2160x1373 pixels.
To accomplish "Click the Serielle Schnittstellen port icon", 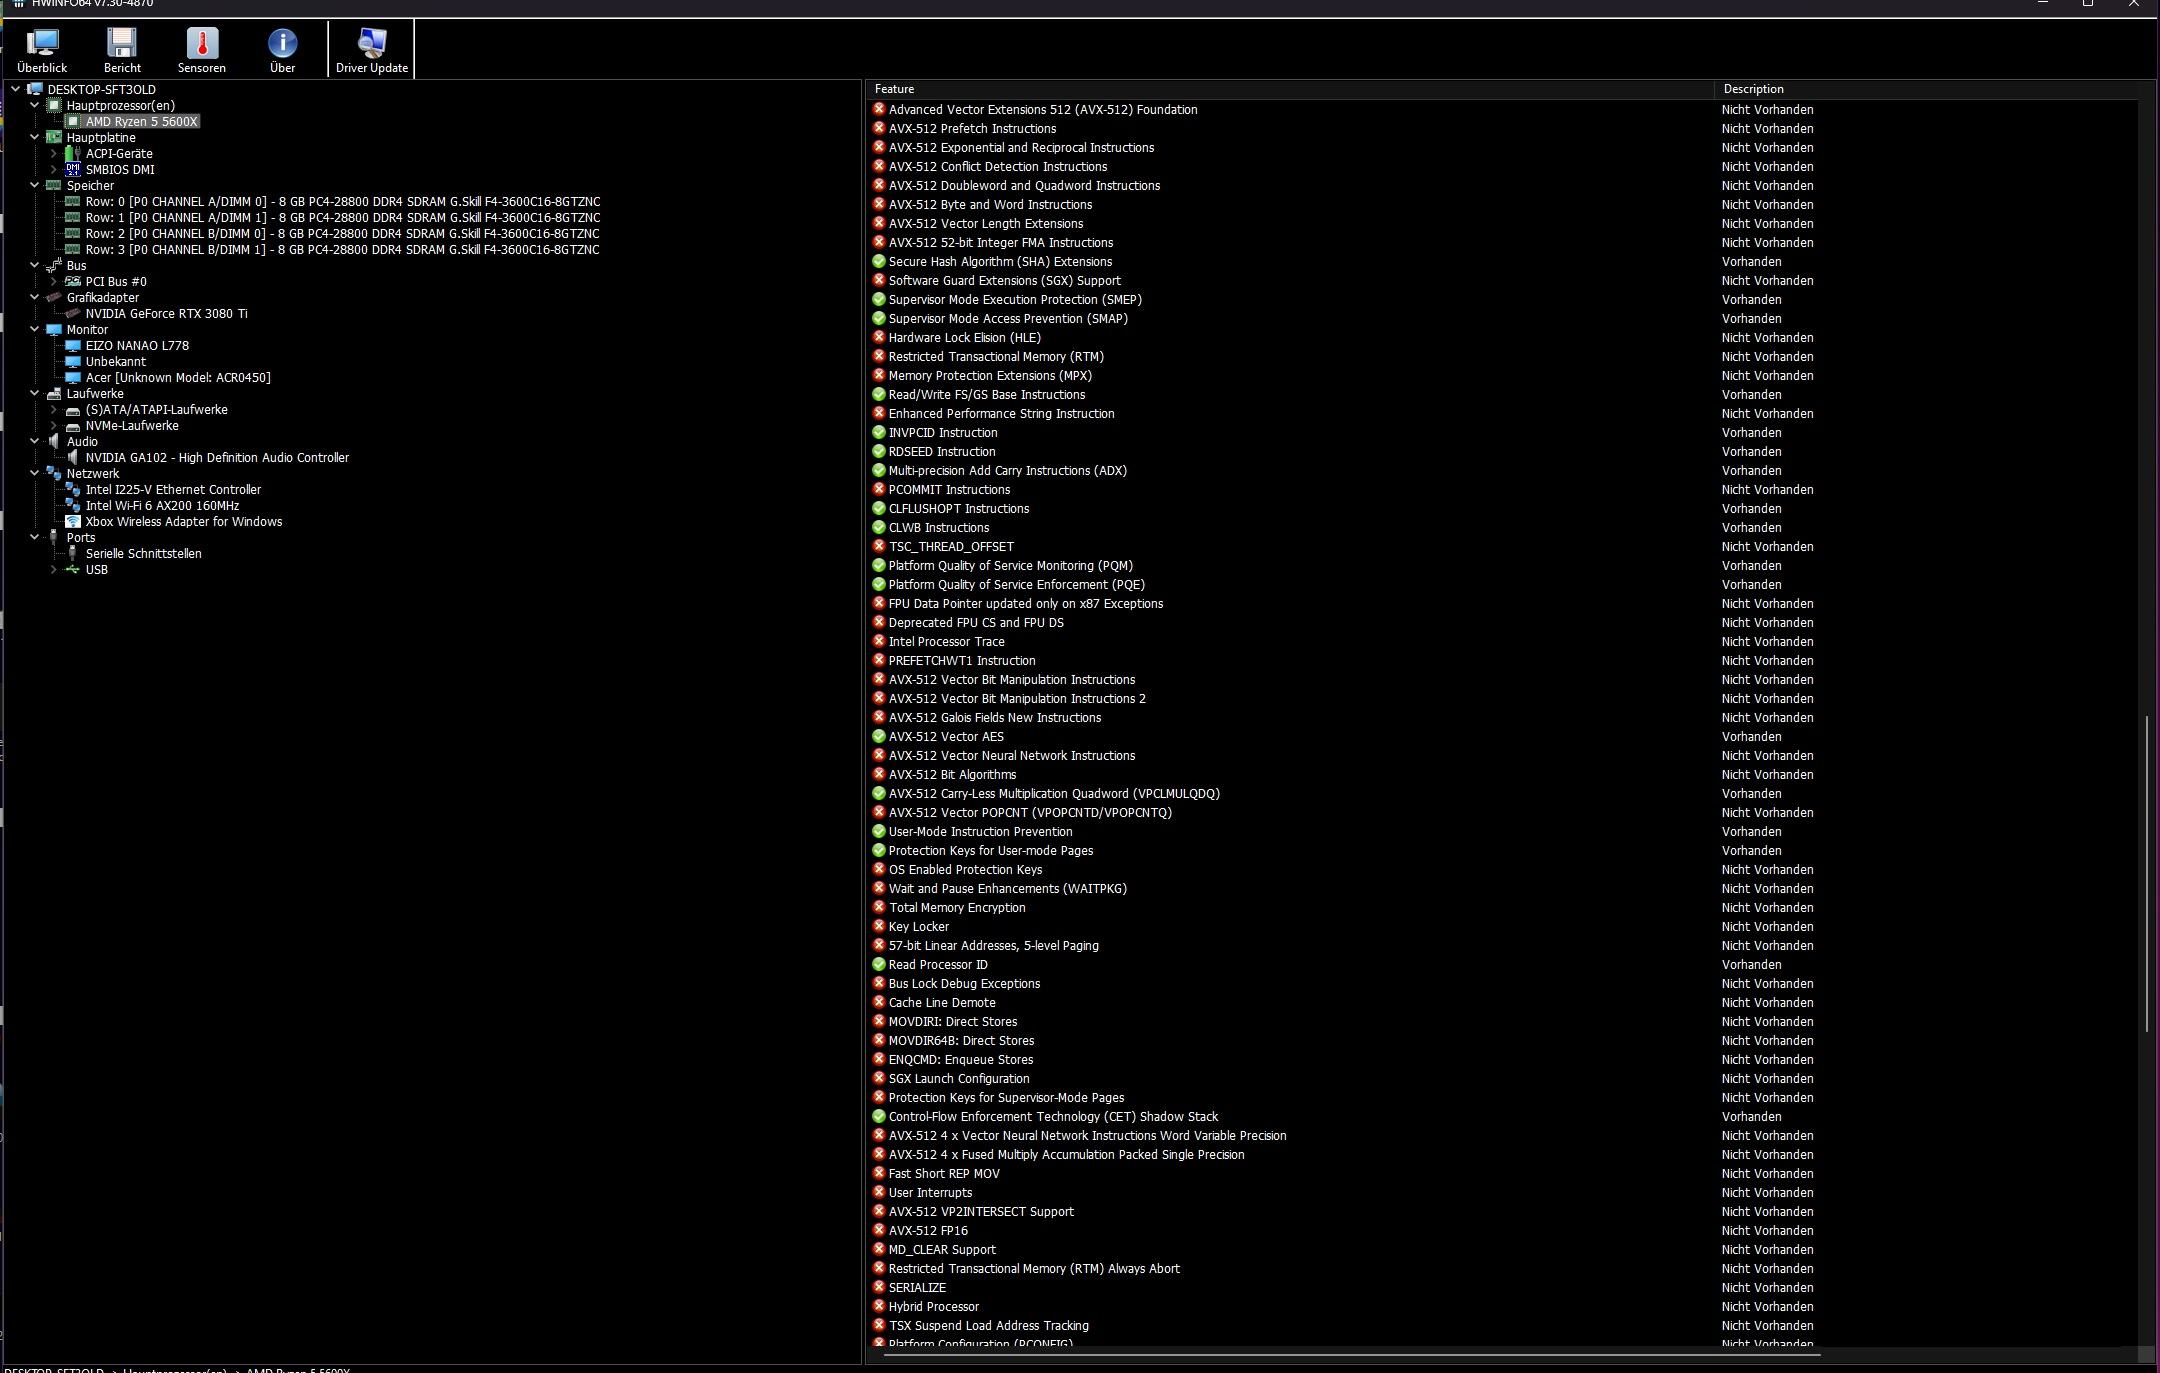I will pyautogui.click(x=73, y=553).
